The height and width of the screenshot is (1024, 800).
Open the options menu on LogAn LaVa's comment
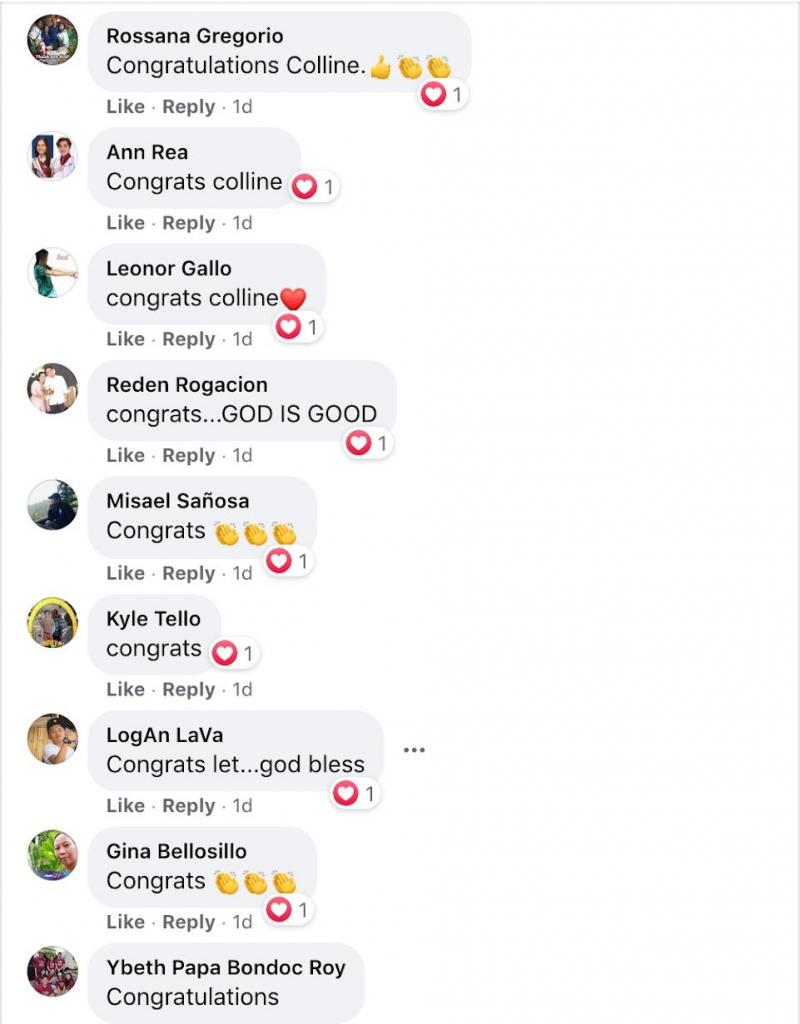point(414,750)
